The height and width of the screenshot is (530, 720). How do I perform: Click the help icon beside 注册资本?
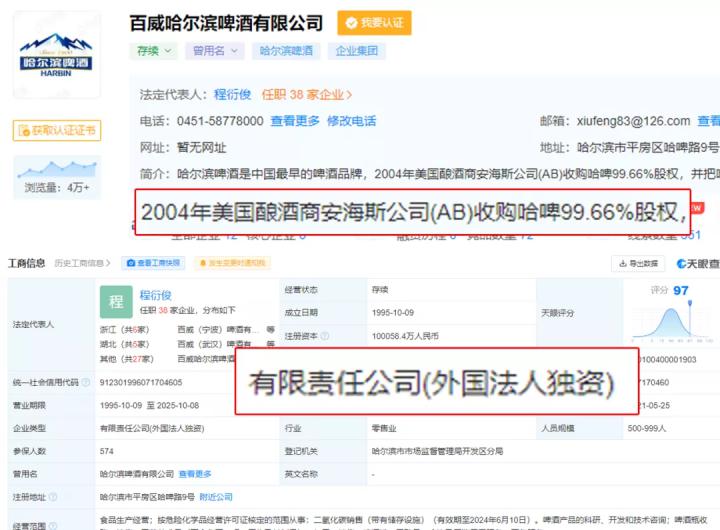point(325,336)
